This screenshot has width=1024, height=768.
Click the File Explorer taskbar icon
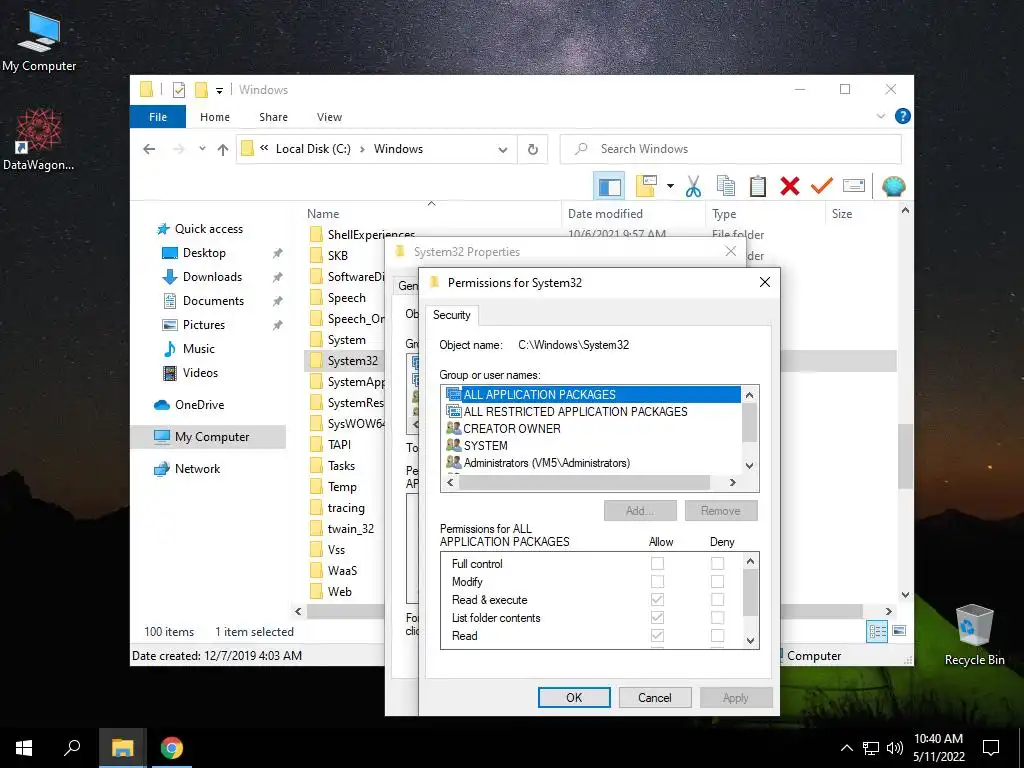pos(122,748)
